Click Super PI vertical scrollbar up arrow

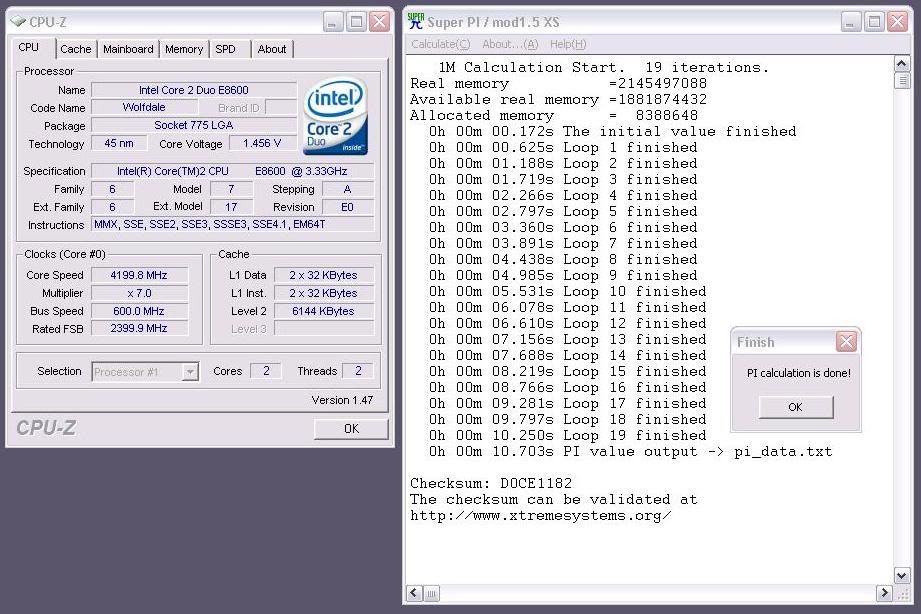[x=902, y=63]
